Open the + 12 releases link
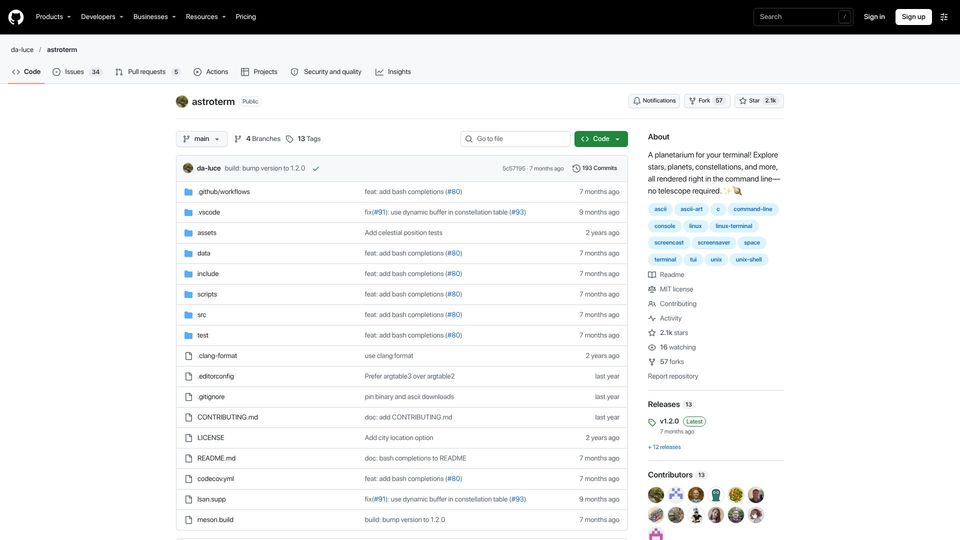Viewport: 960px width, 540px height. coord(664,448)
